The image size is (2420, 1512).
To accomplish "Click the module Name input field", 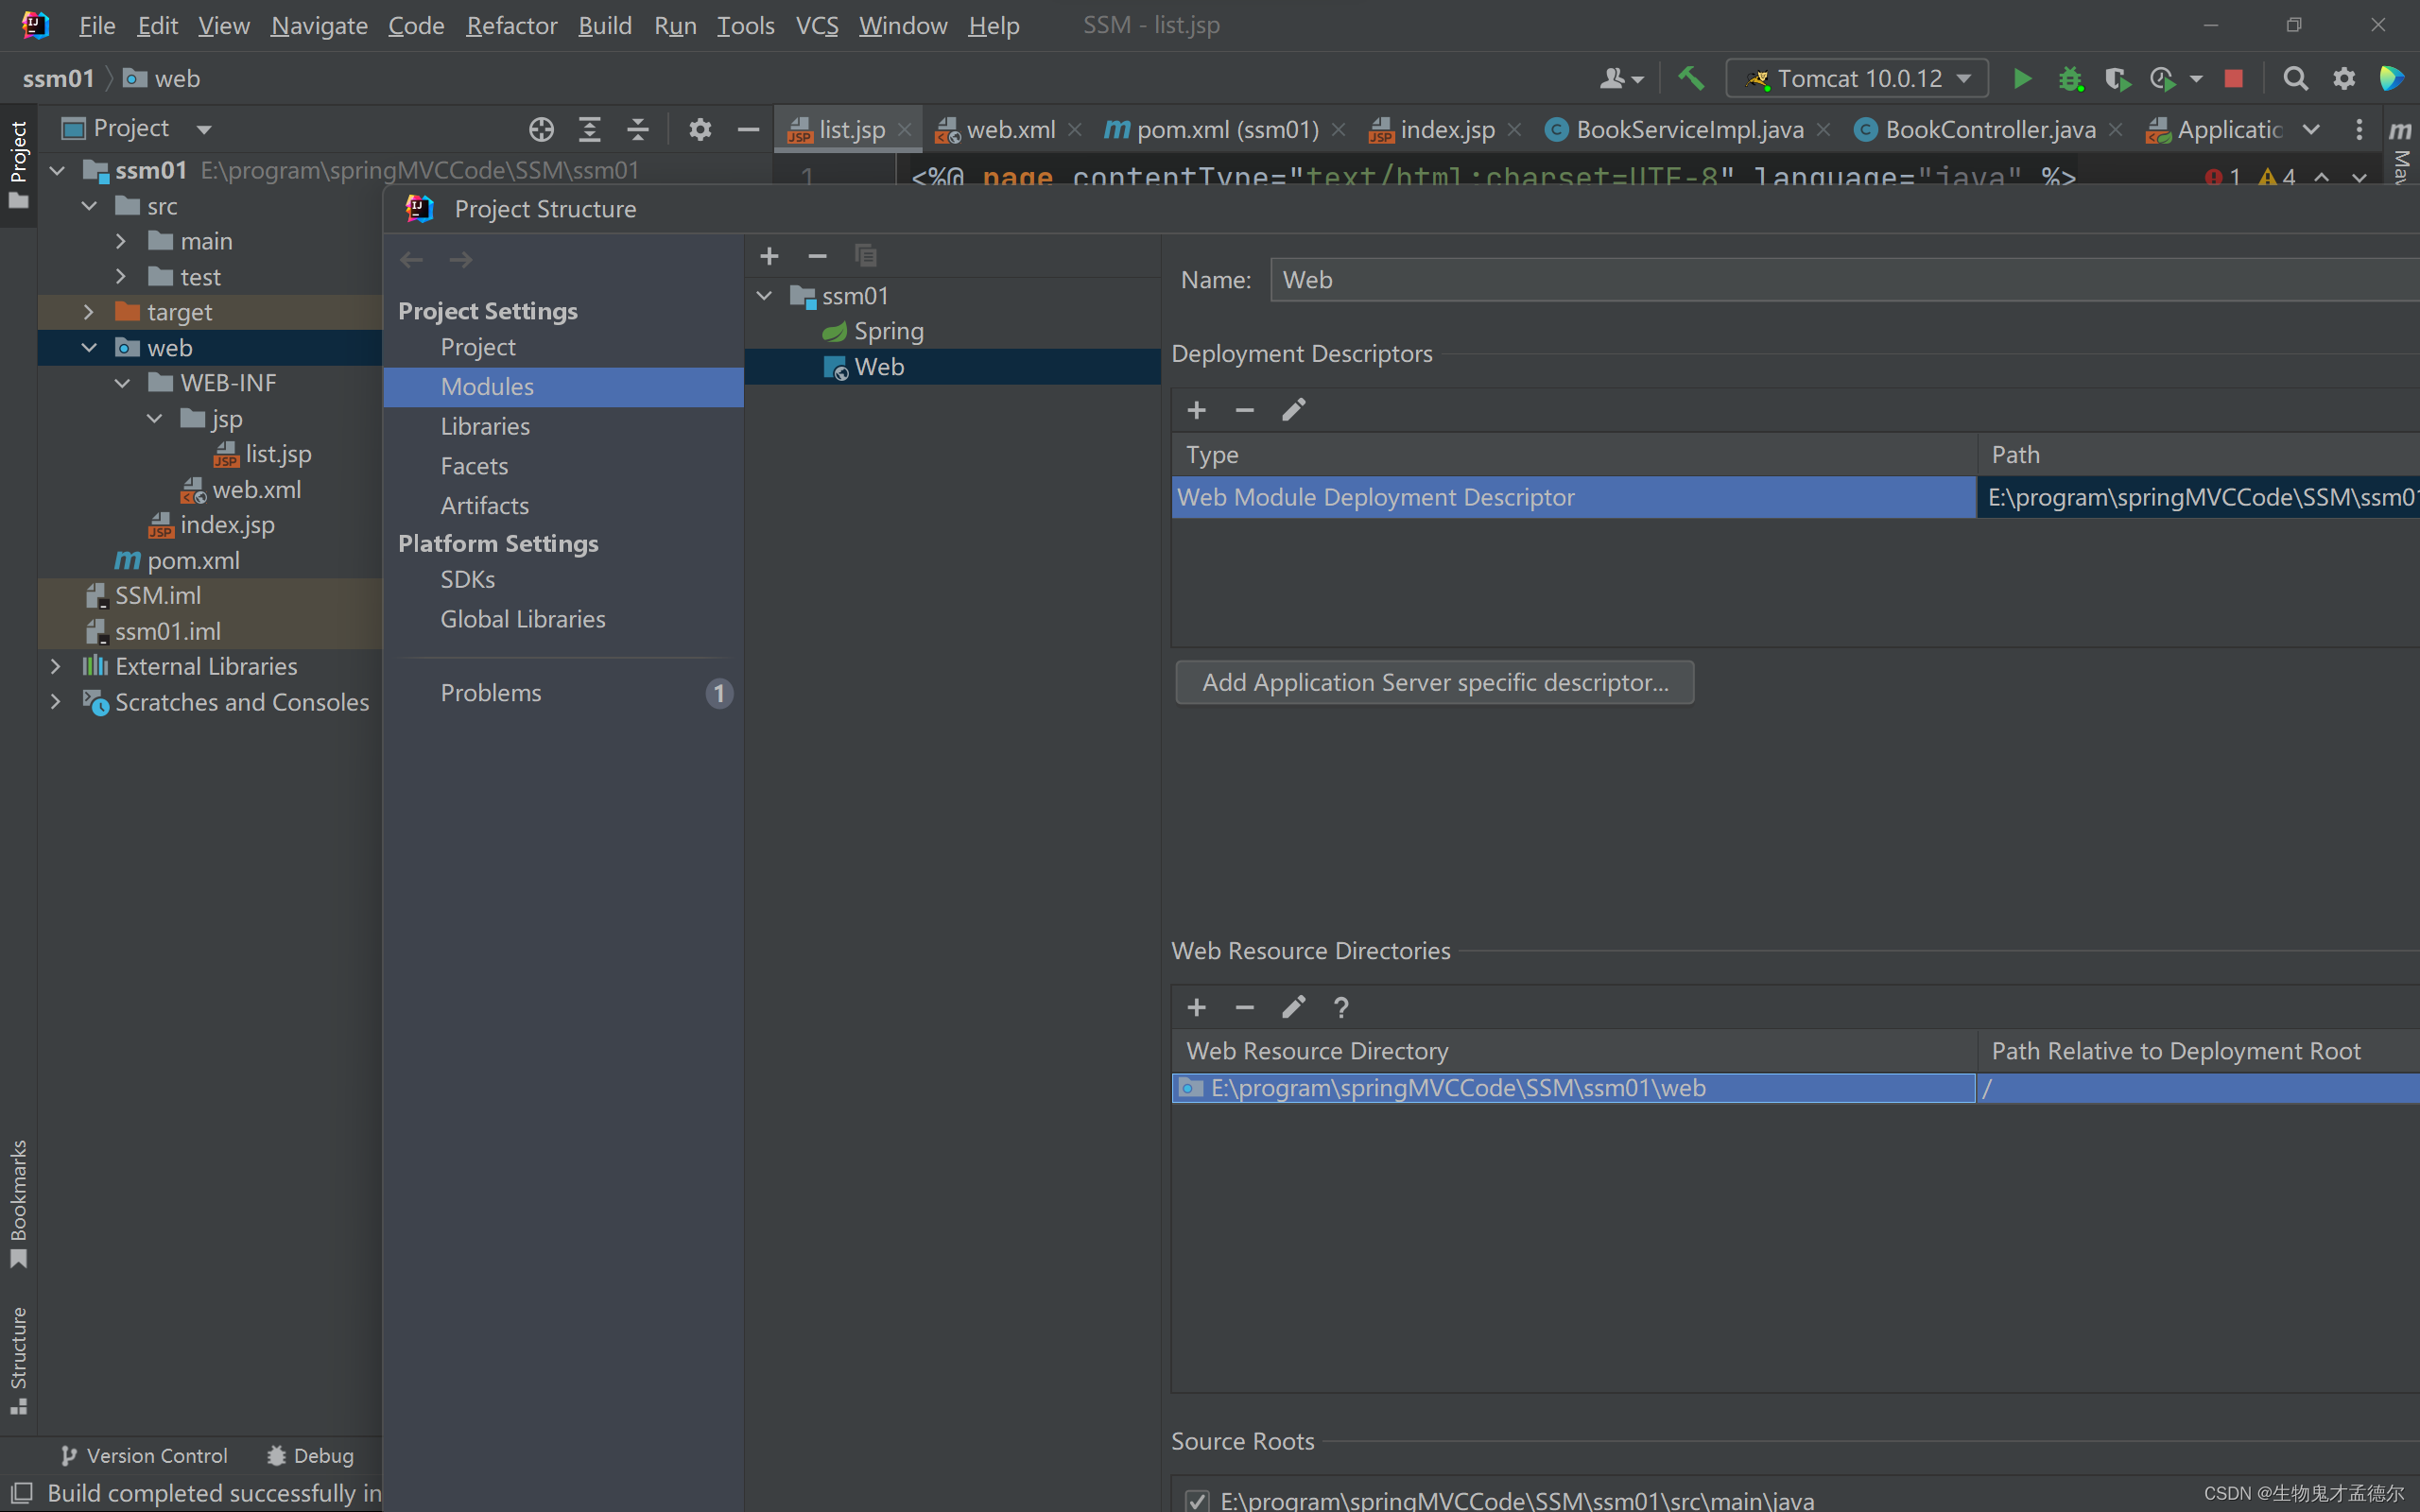I will pyautogui.click(x=1840, y=280).
